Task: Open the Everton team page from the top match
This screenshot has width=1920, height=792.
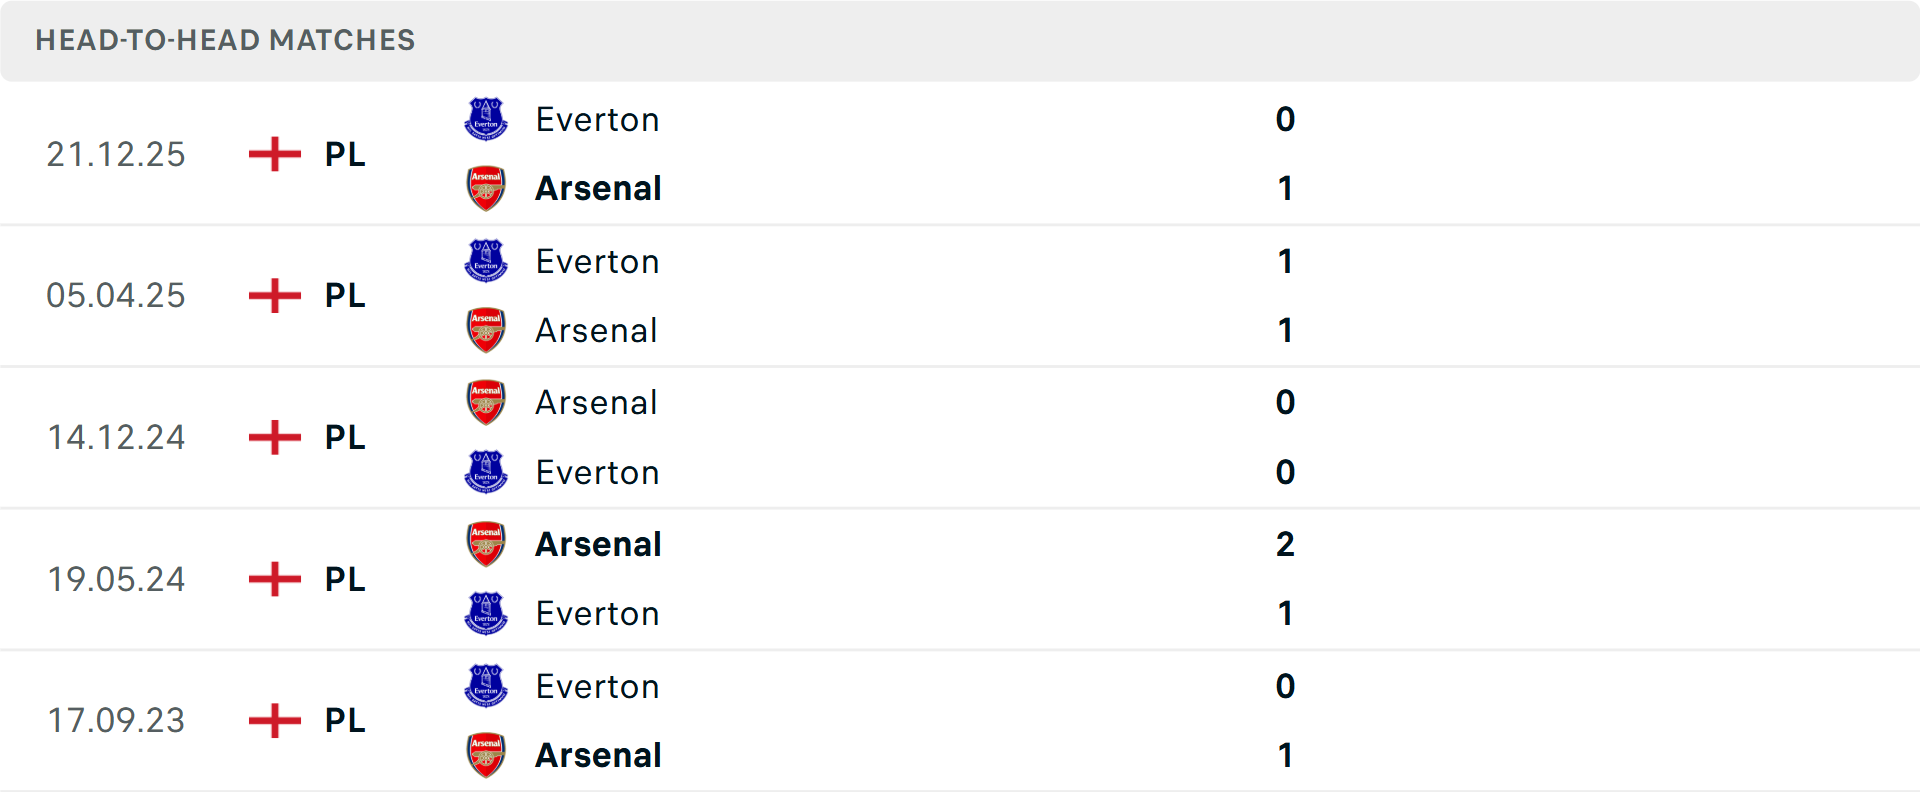Action: 597,119
